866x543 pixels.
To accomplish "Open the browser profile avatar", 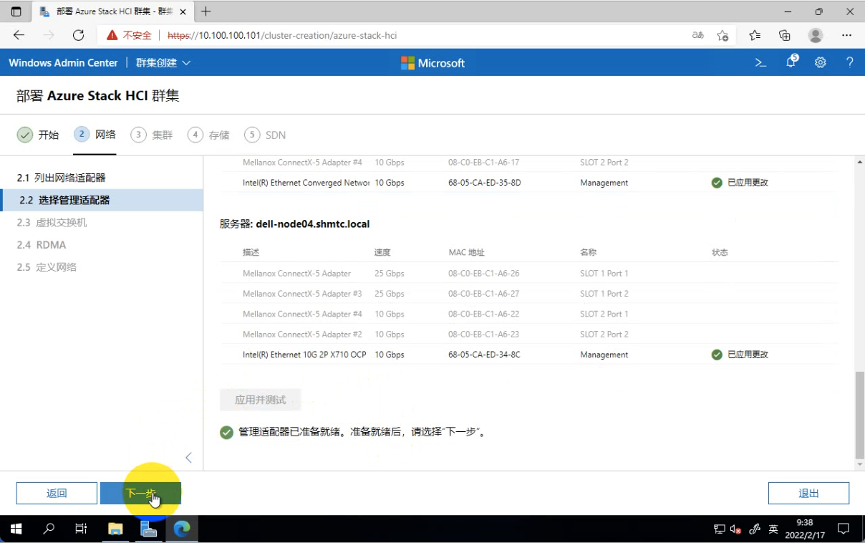I will pyautogui.click(x=815, y=35).
